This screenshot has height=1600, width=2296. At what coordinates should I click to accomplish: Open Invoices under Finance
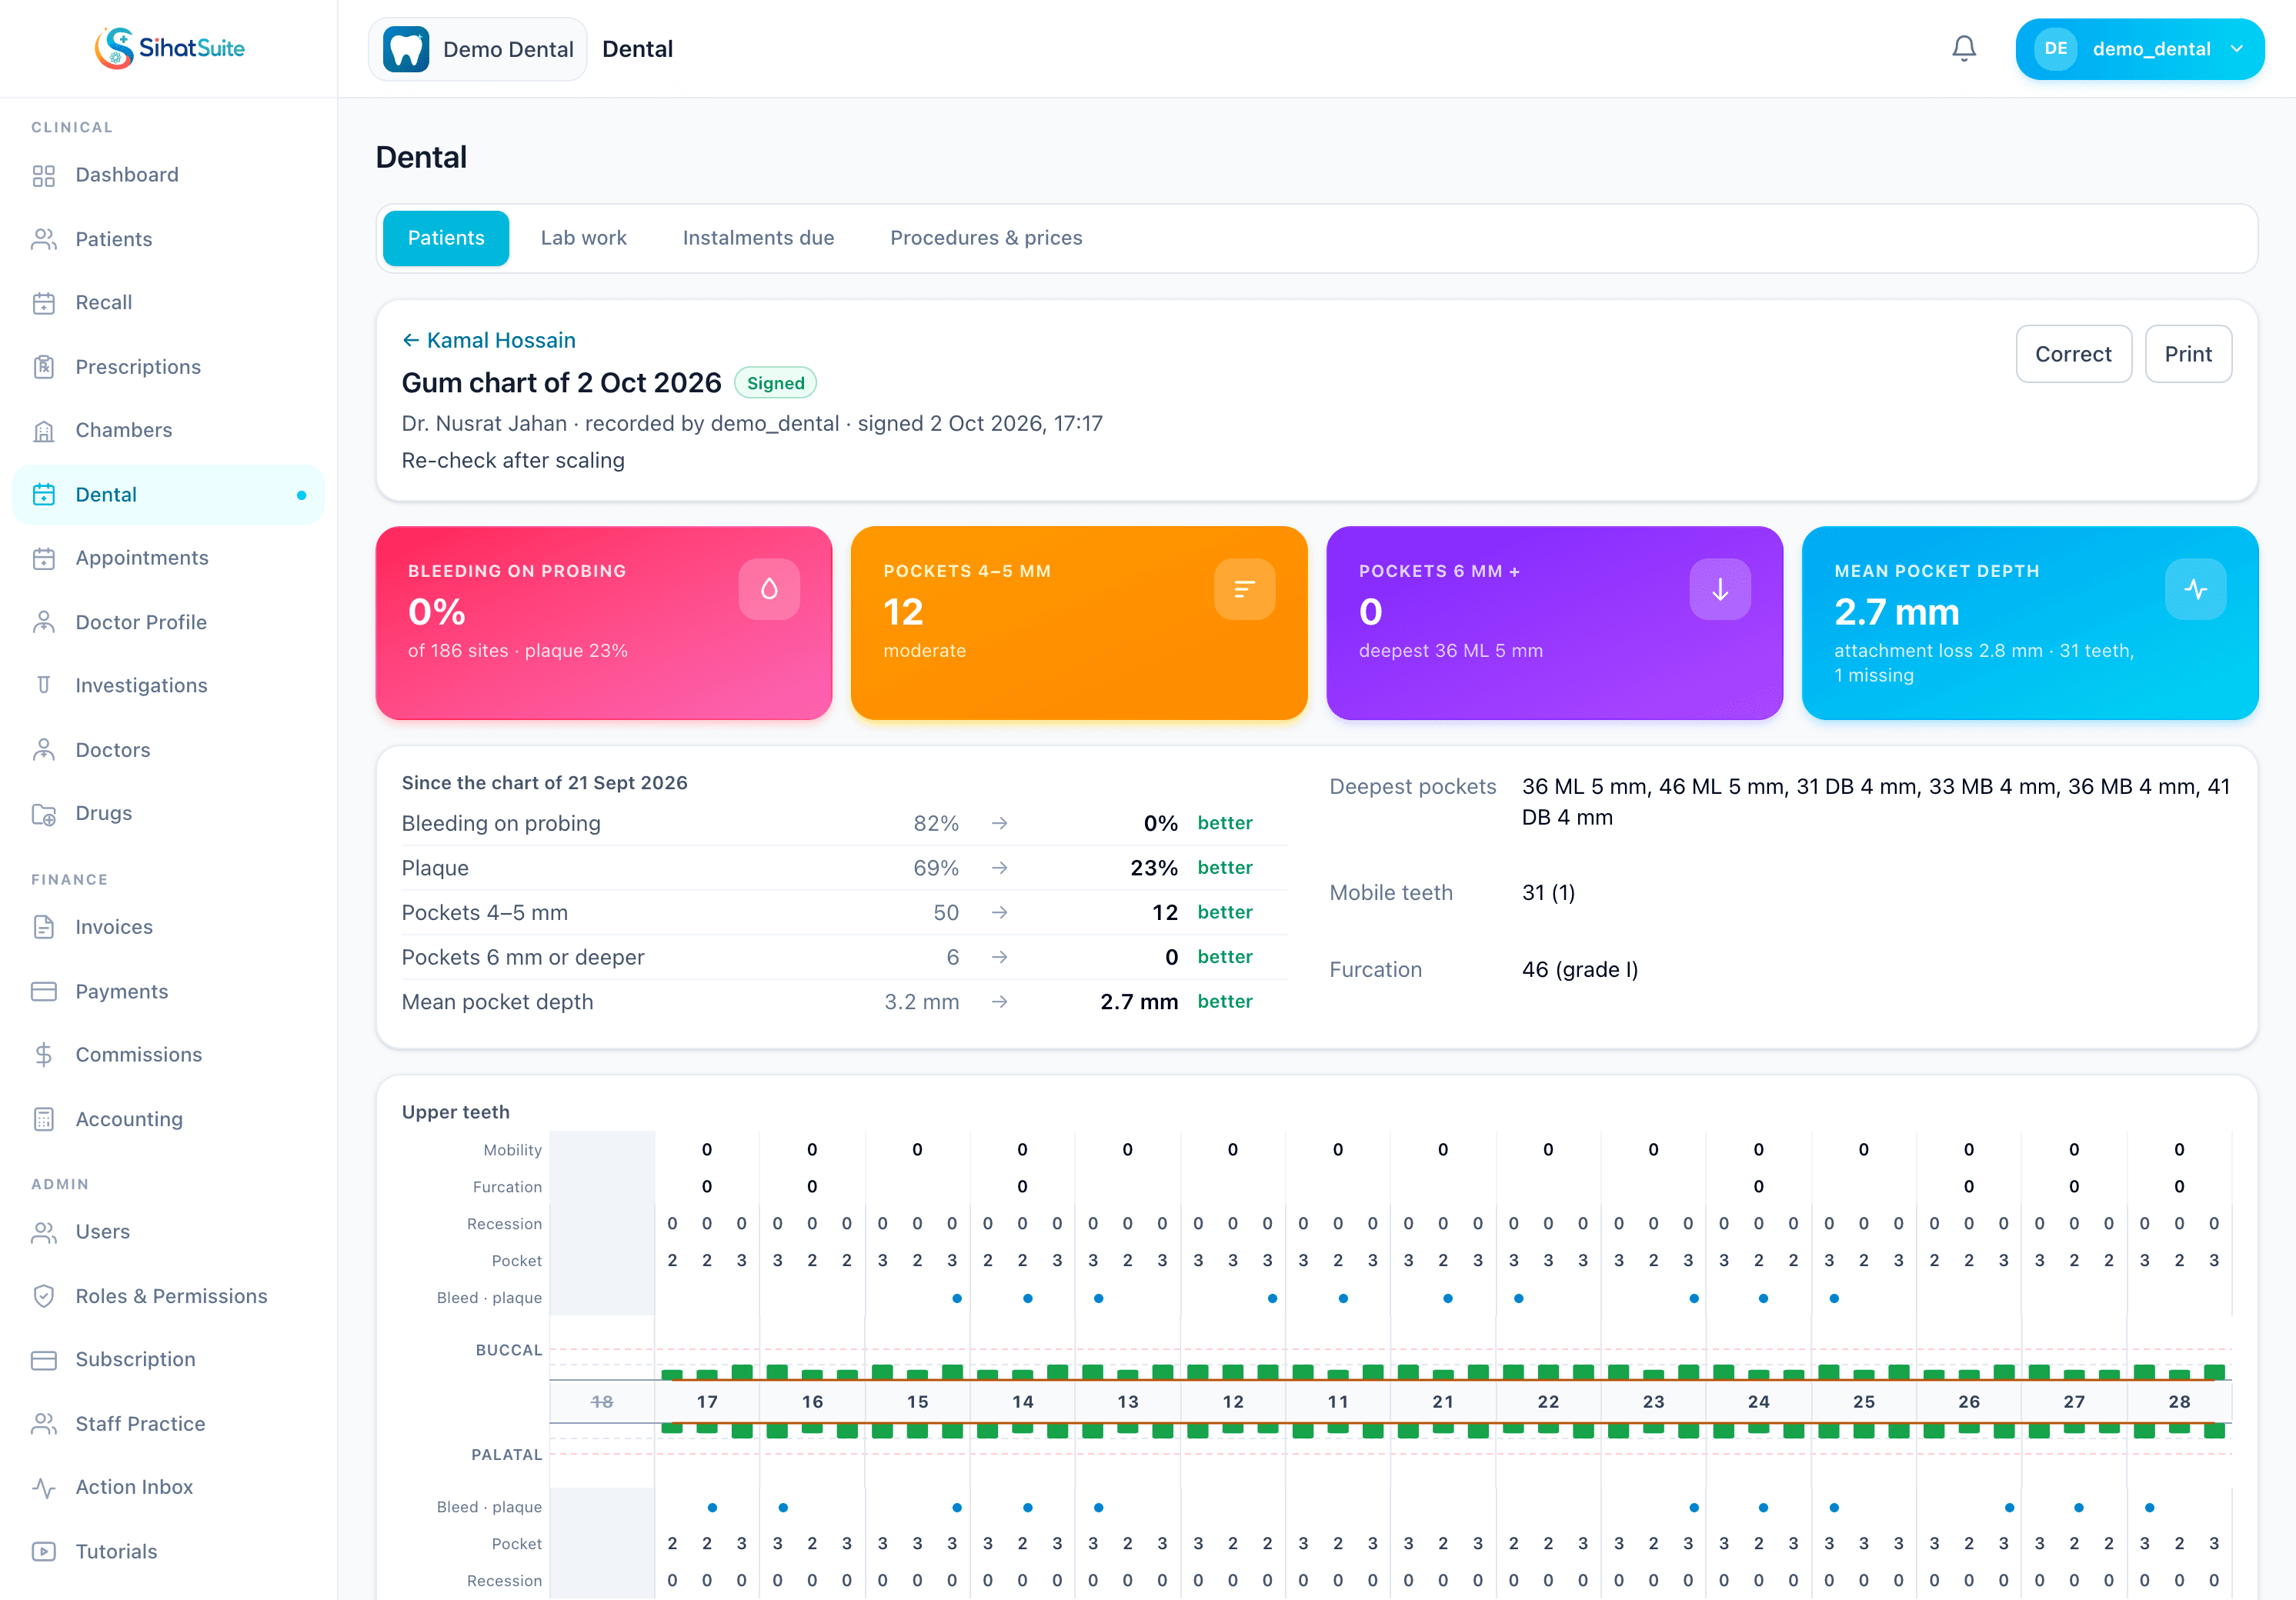(x=168, y=927)
